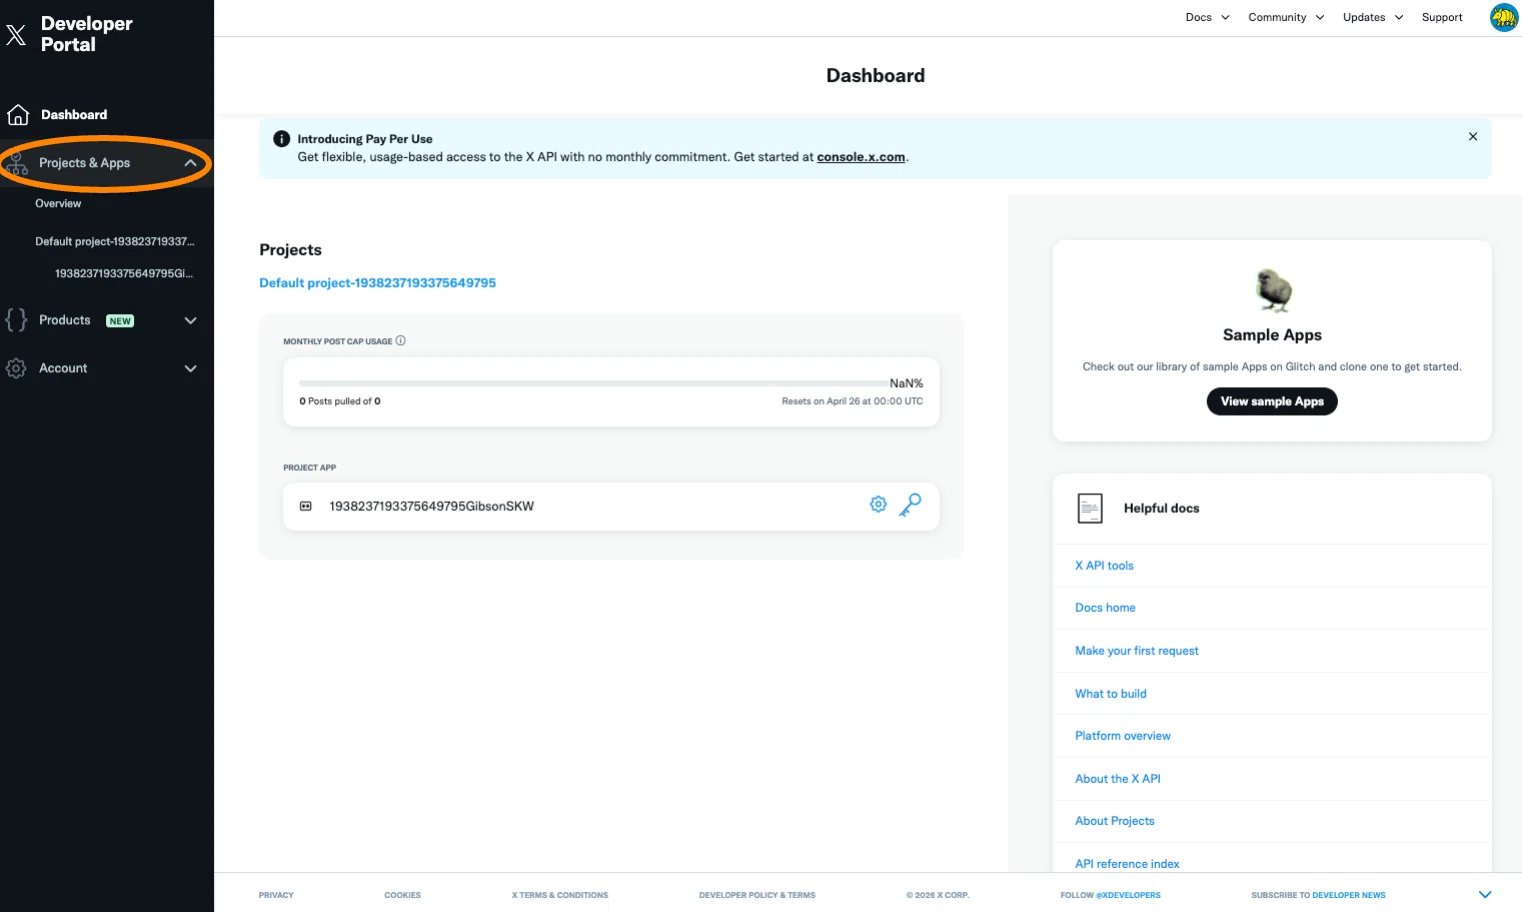This screenshot has width=1522, height=912.
Task: Click the Projects heading
Action: point(290,250)
